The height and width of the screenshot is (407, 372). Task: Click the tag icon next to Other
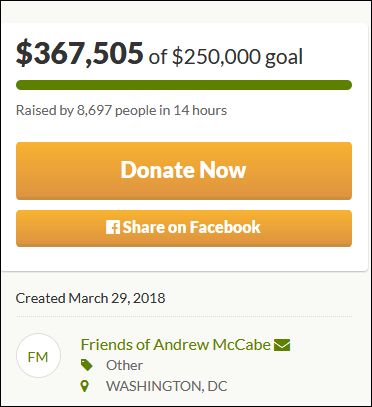pyautogui.click(x=87, y=365)
